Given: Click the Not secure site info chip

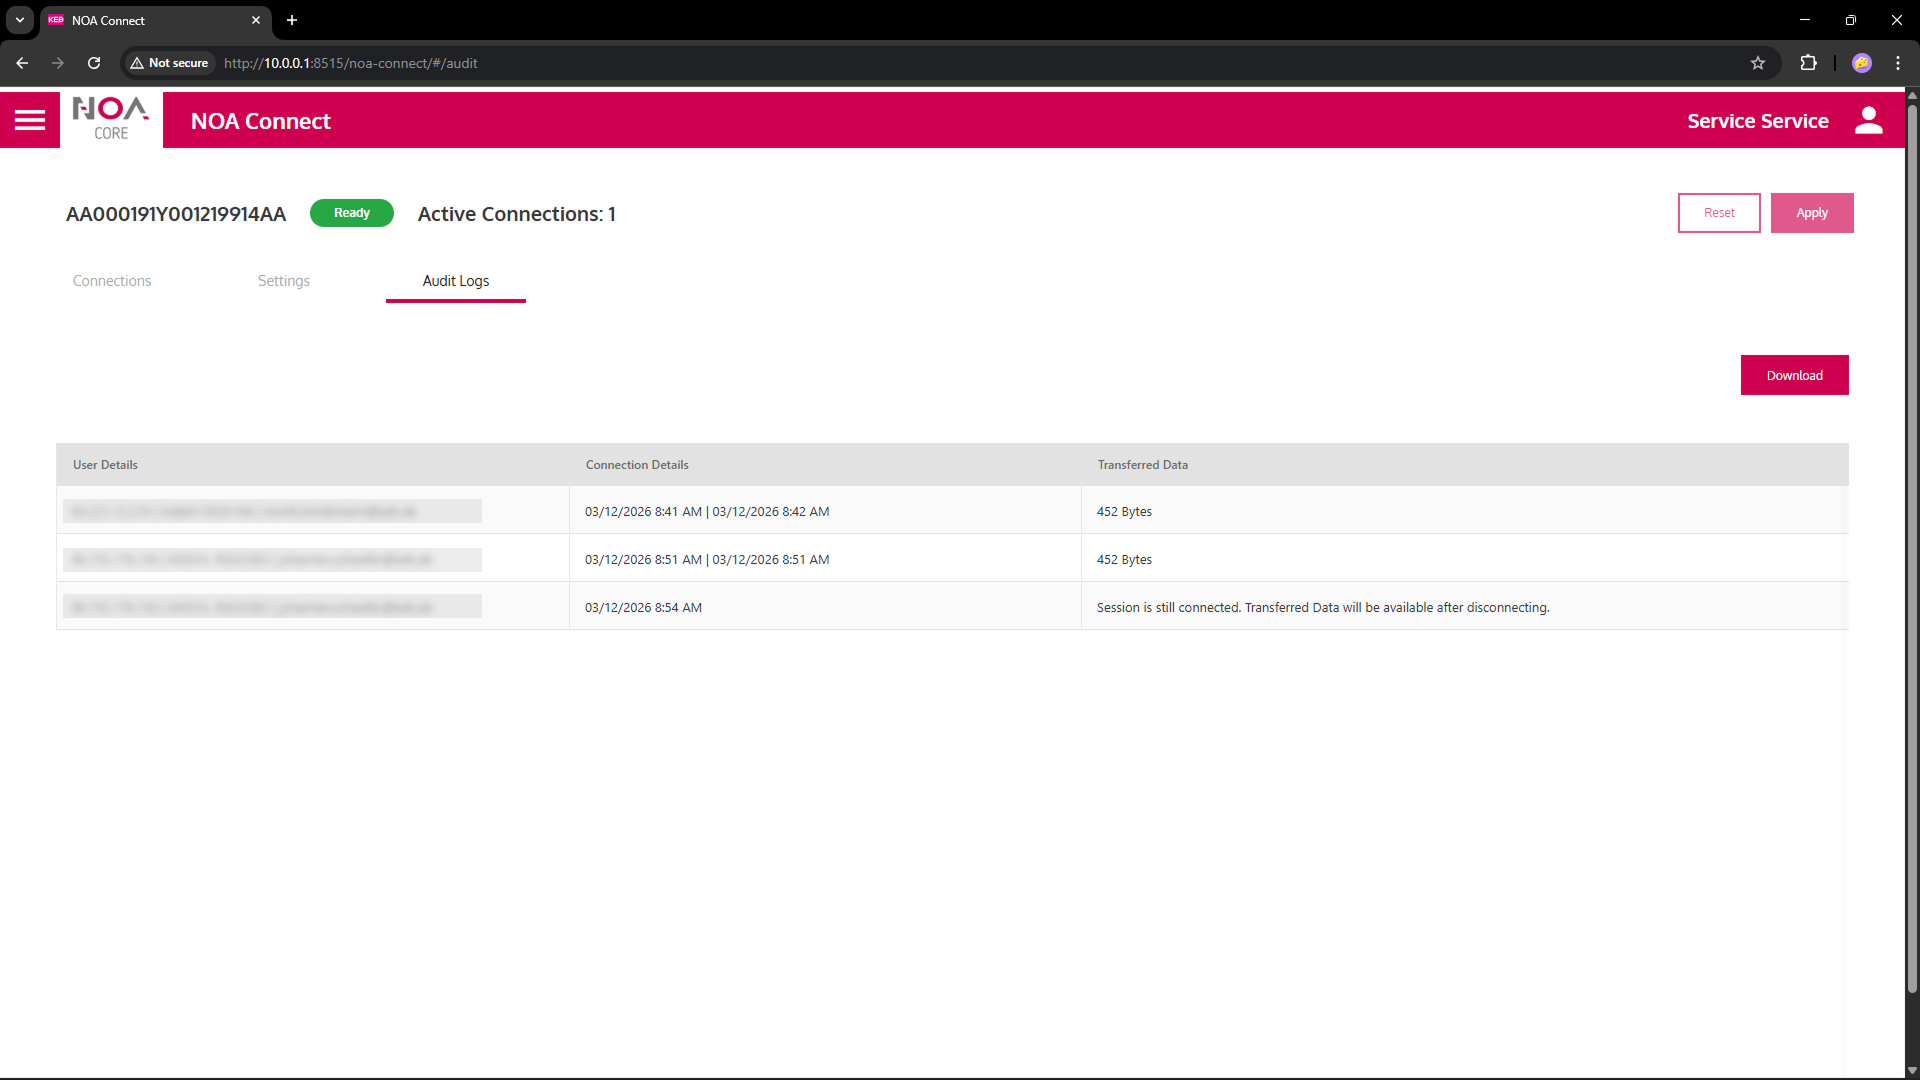Looking at the screenshot, I should tap(169, 63).
